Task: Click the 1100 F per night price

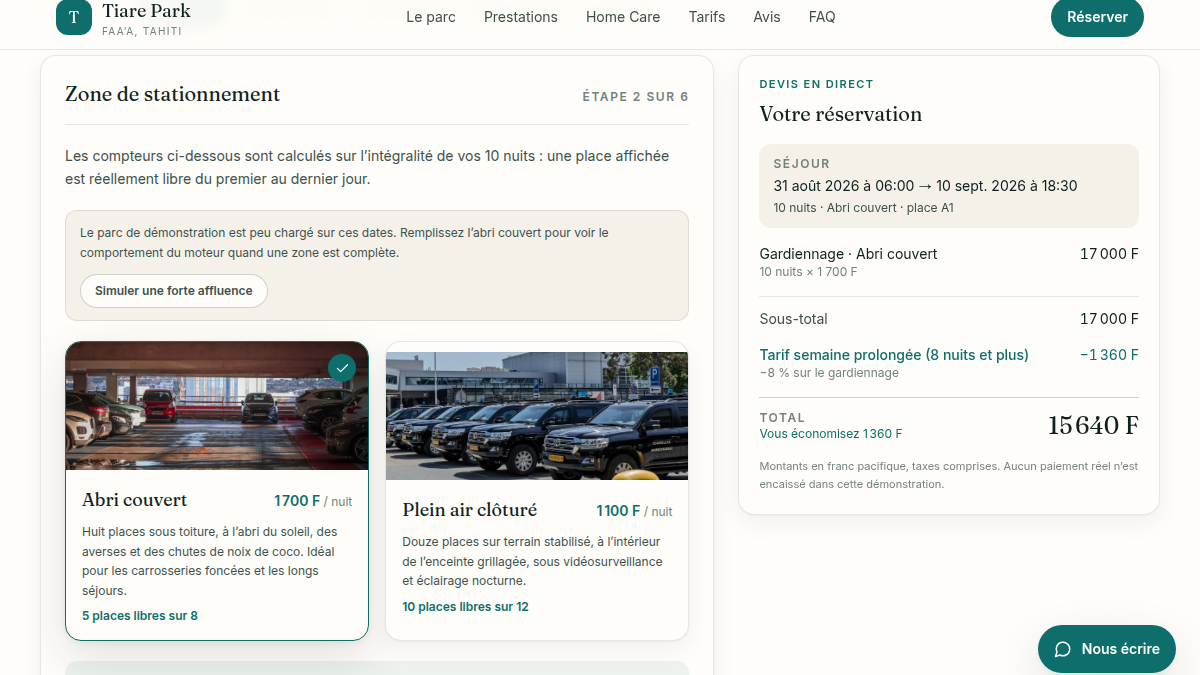Action: [x=634, y=511]
